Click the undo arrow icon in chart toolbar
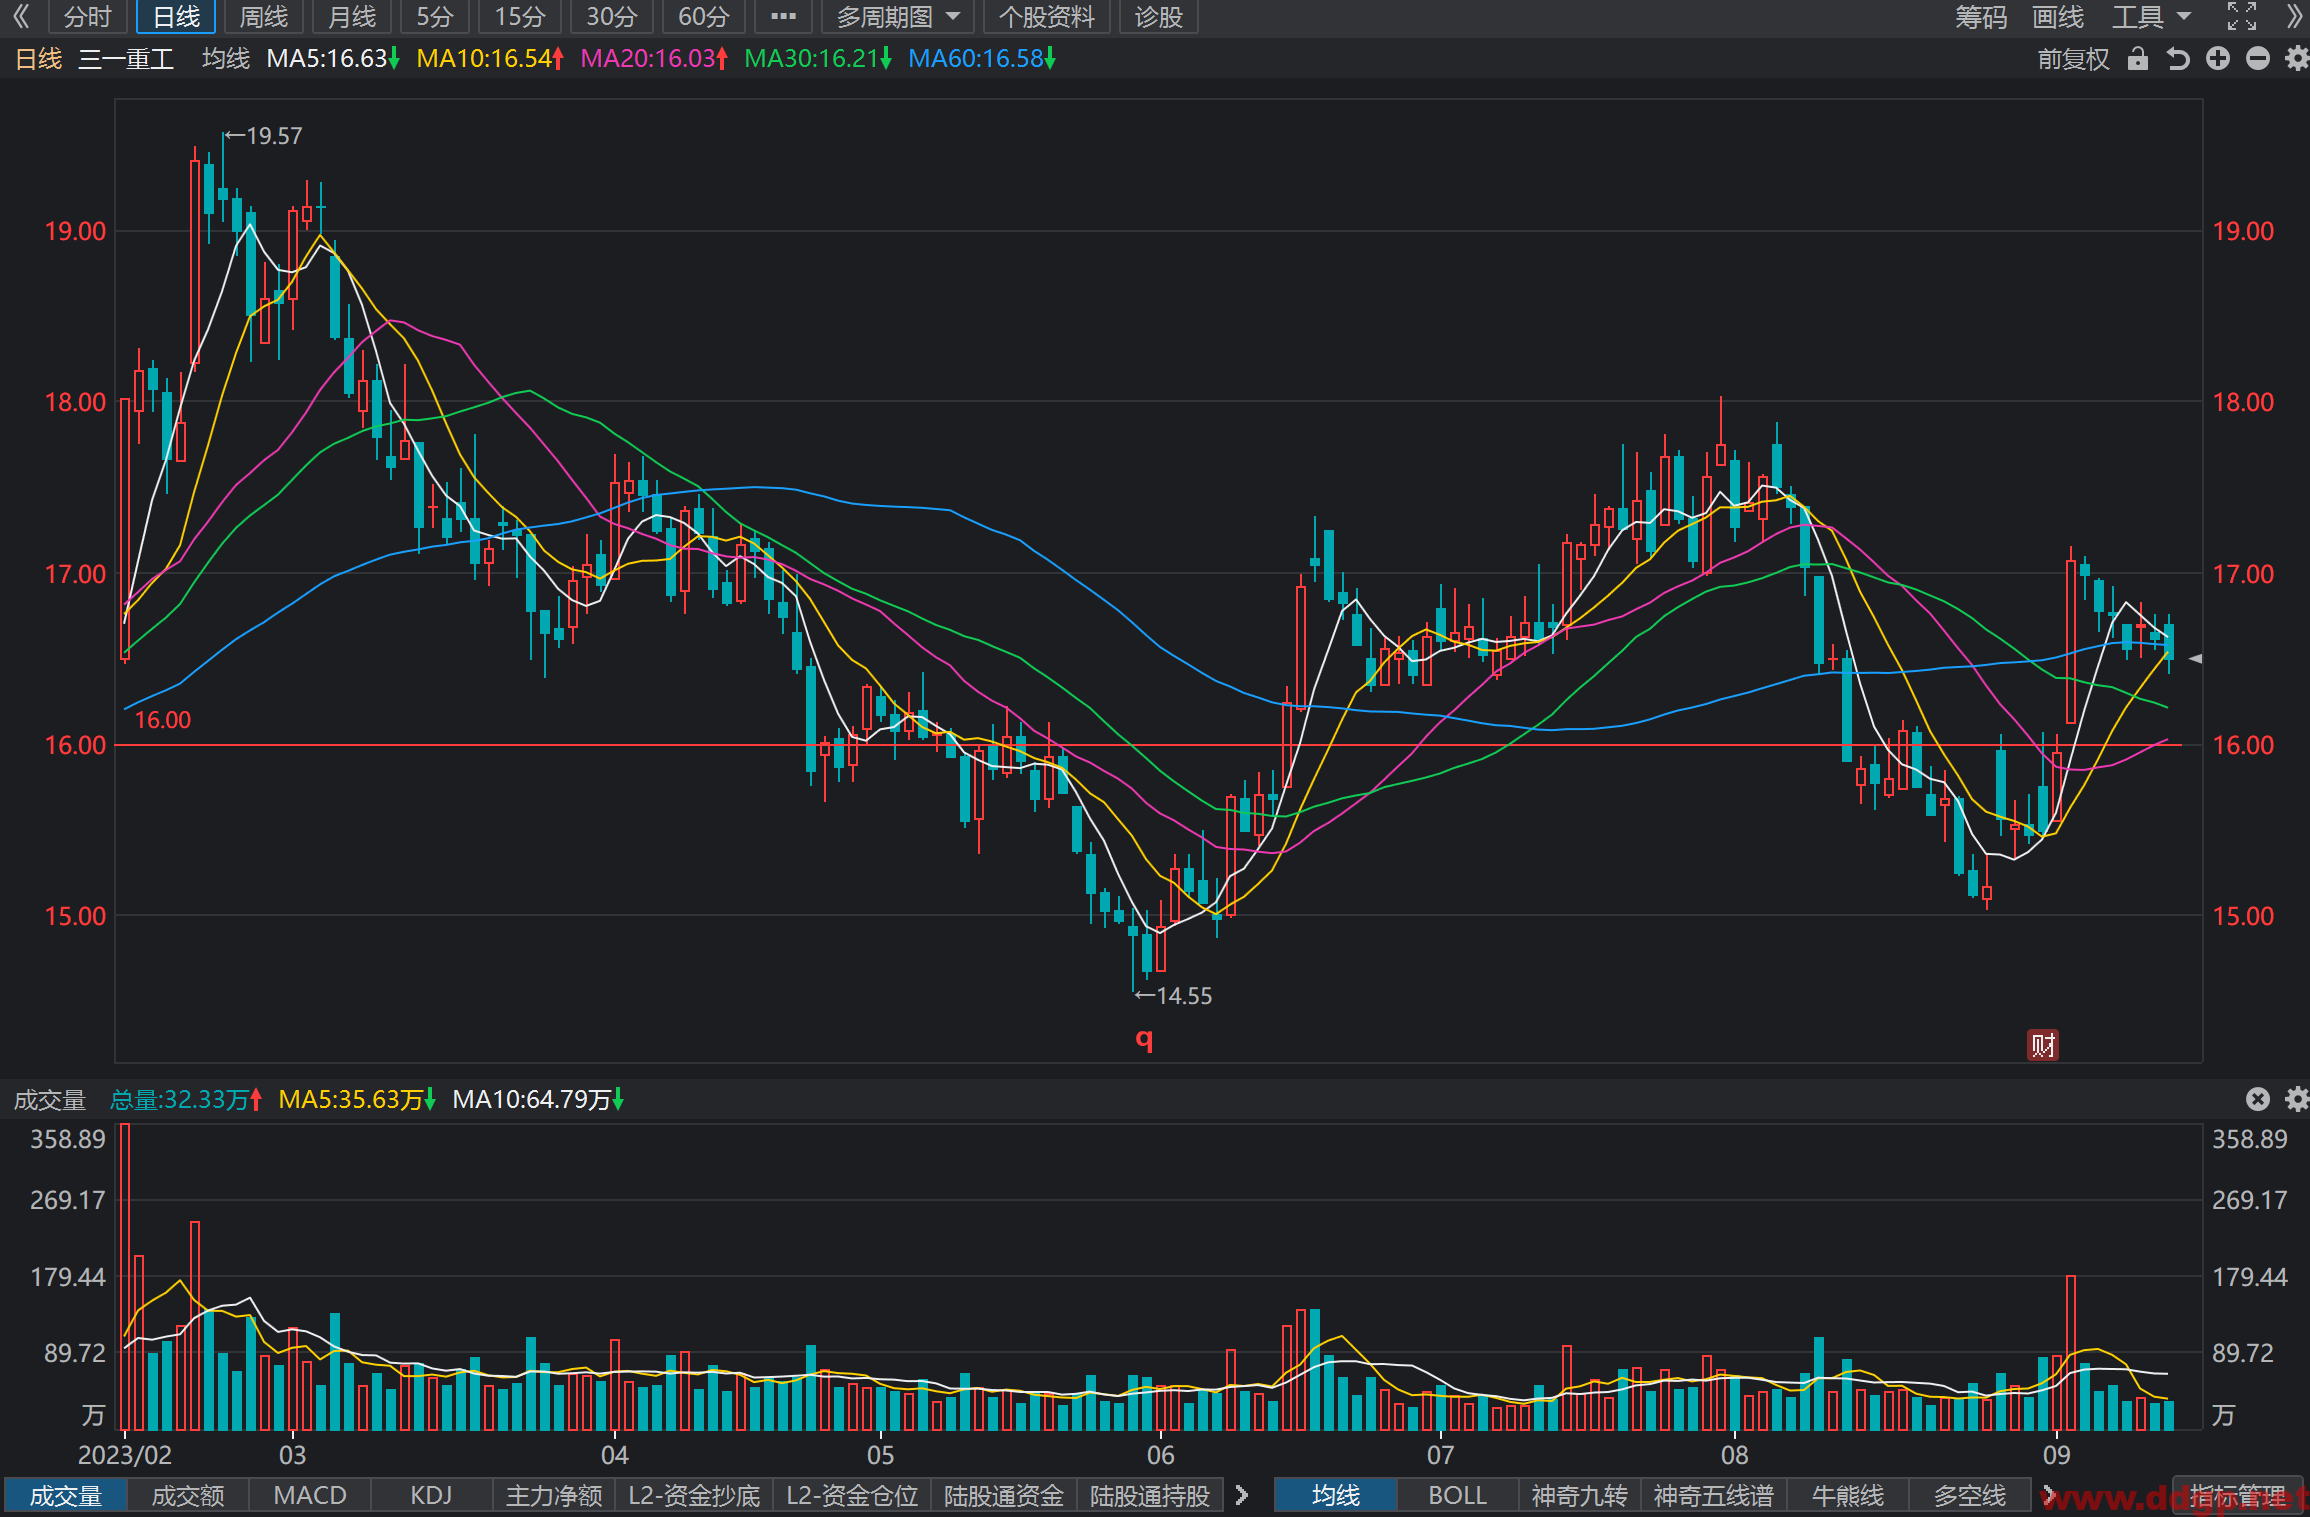2310x1517 pixels. coord(2178,59)
